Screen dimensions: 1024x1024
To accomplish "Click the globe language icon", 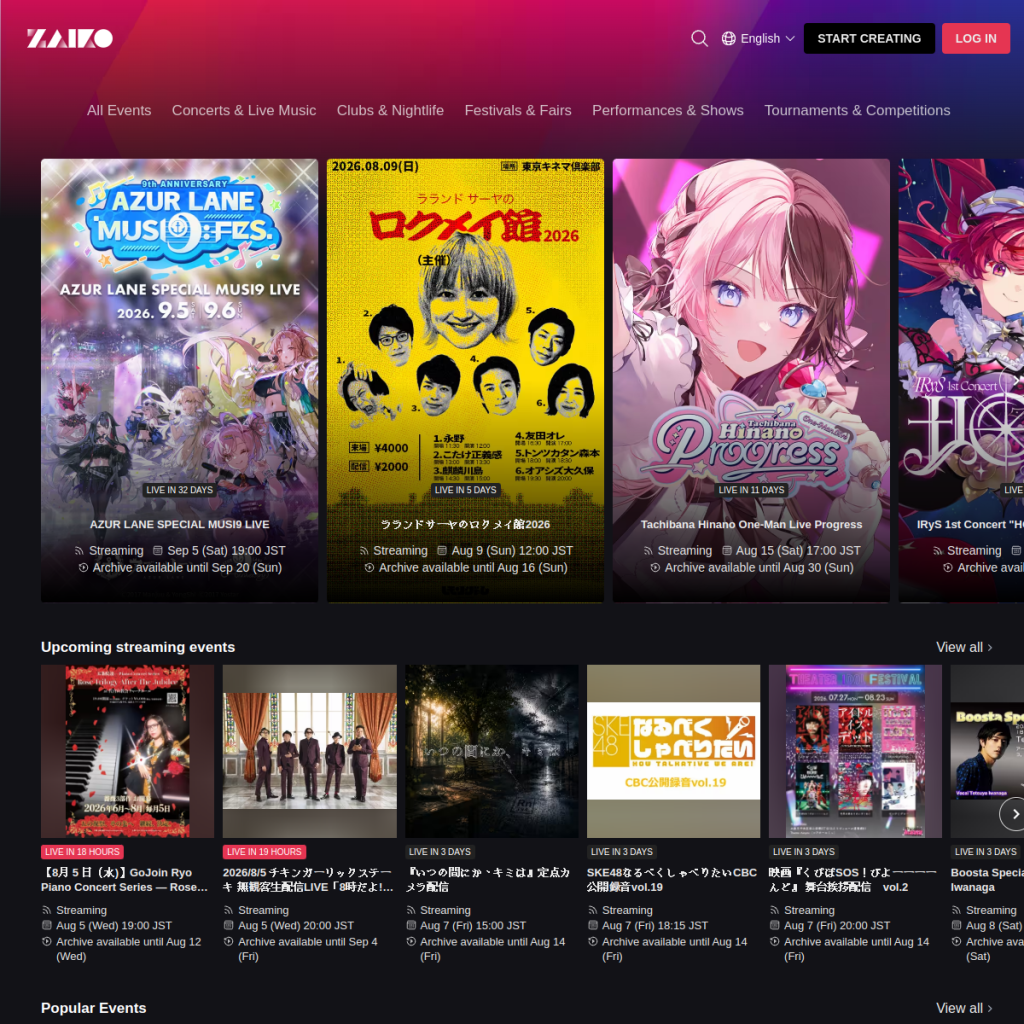I will [x=729, y=39].
